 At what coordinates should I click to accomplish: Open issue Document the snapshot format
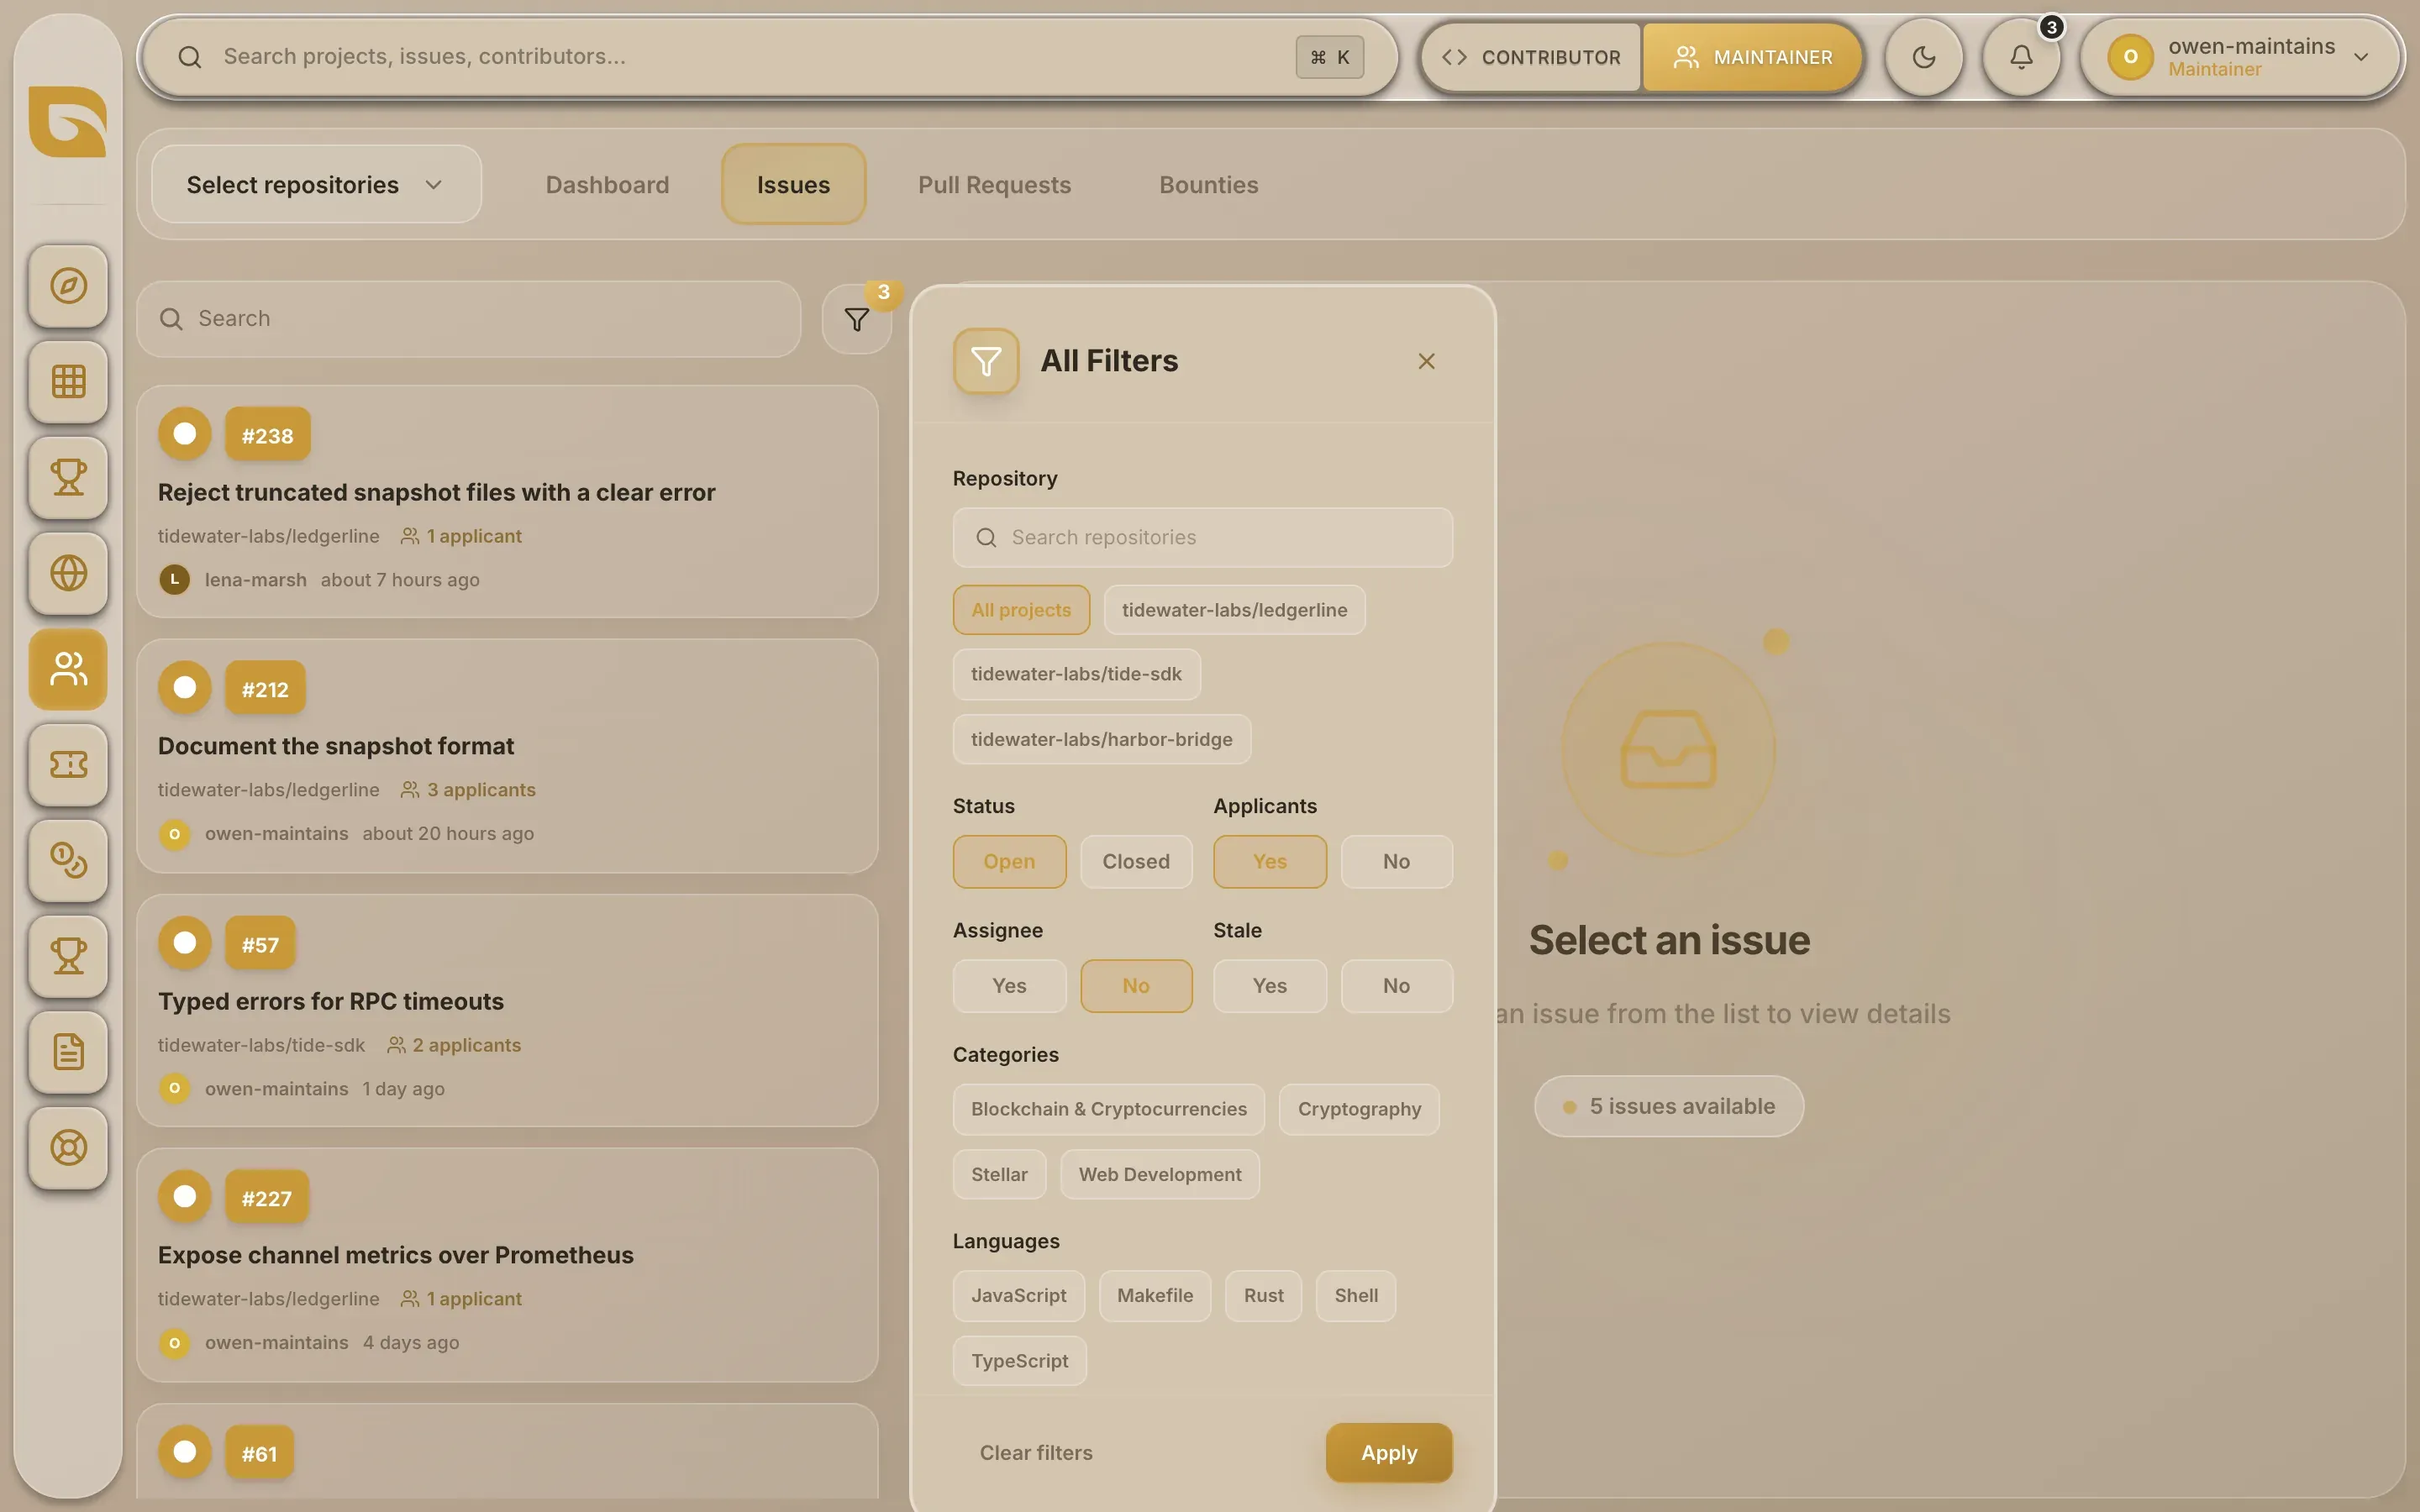(507, 756)
